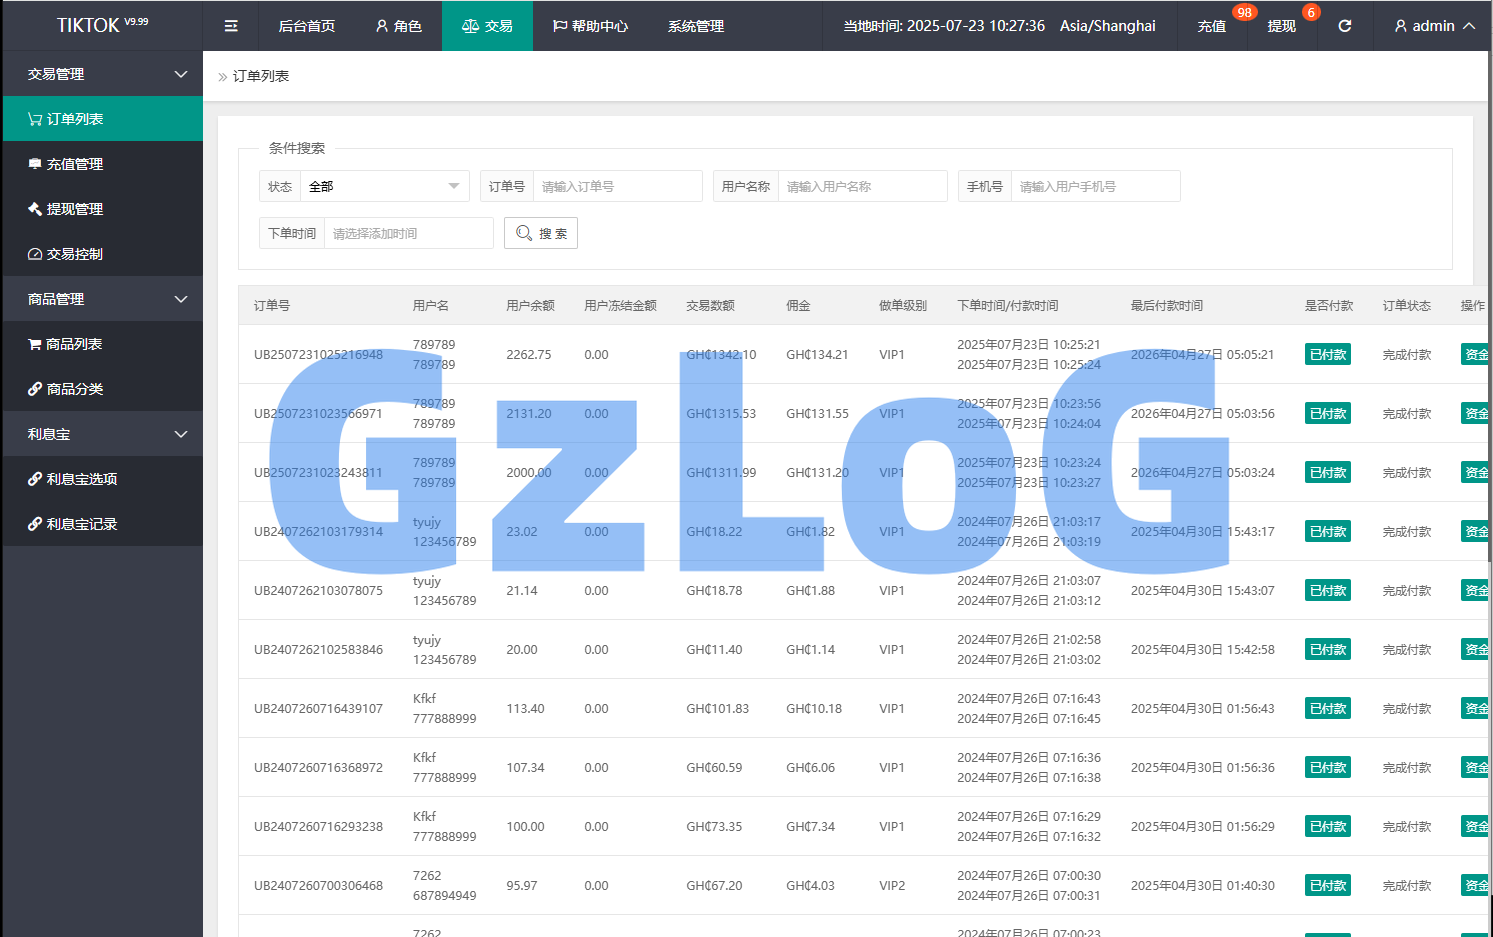1493x937 pixels.
Task: Select order number UB2407262103078075
Action: click(318, 590)
